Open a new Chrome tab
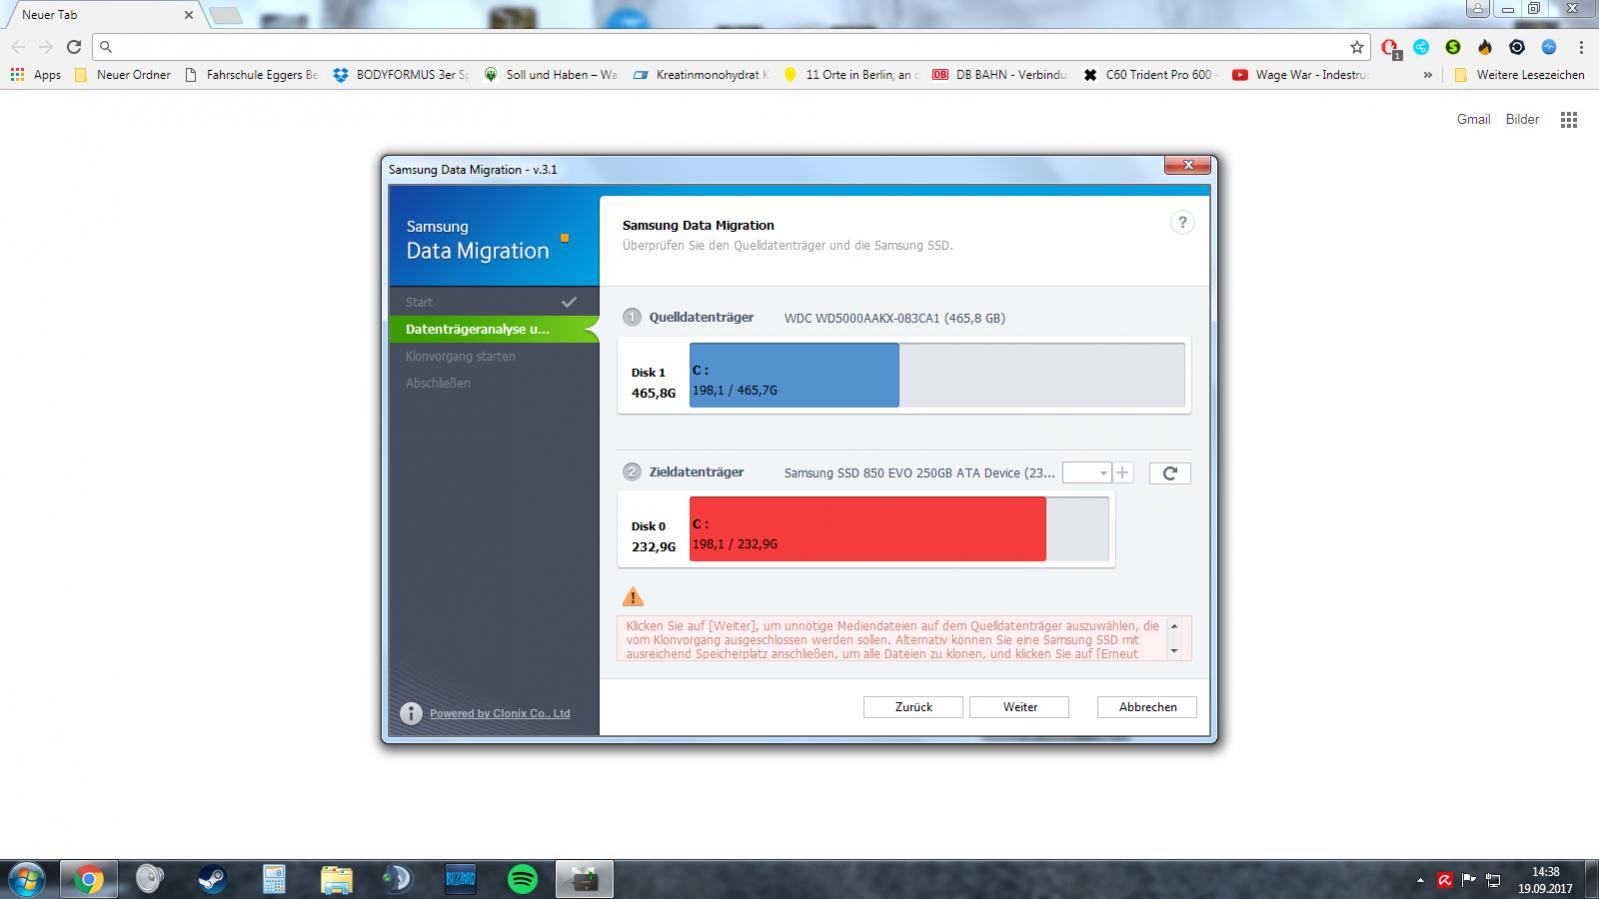 click(x=226, y=15)
